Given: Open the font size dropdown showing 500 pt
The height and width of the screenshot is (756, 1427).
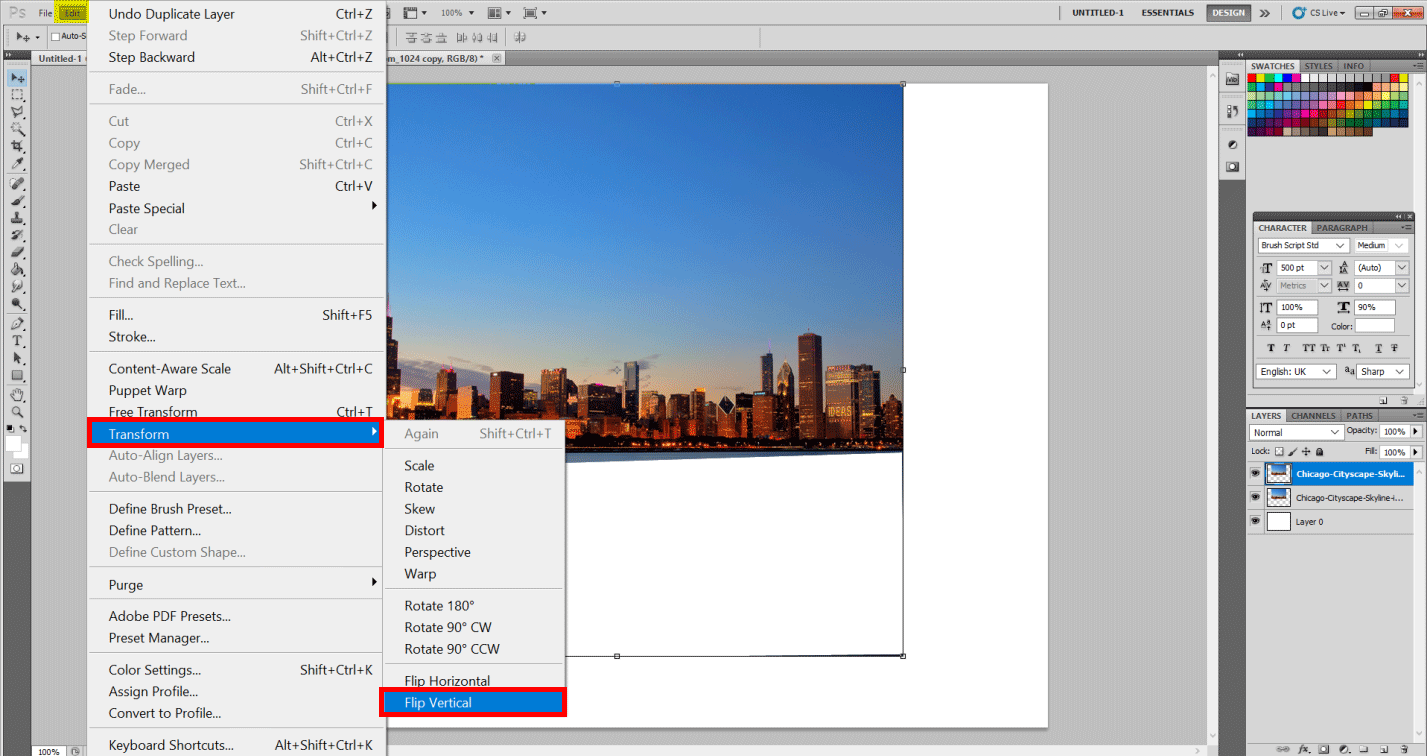Looking at the screenshot, I should (x=1324, y=268).
